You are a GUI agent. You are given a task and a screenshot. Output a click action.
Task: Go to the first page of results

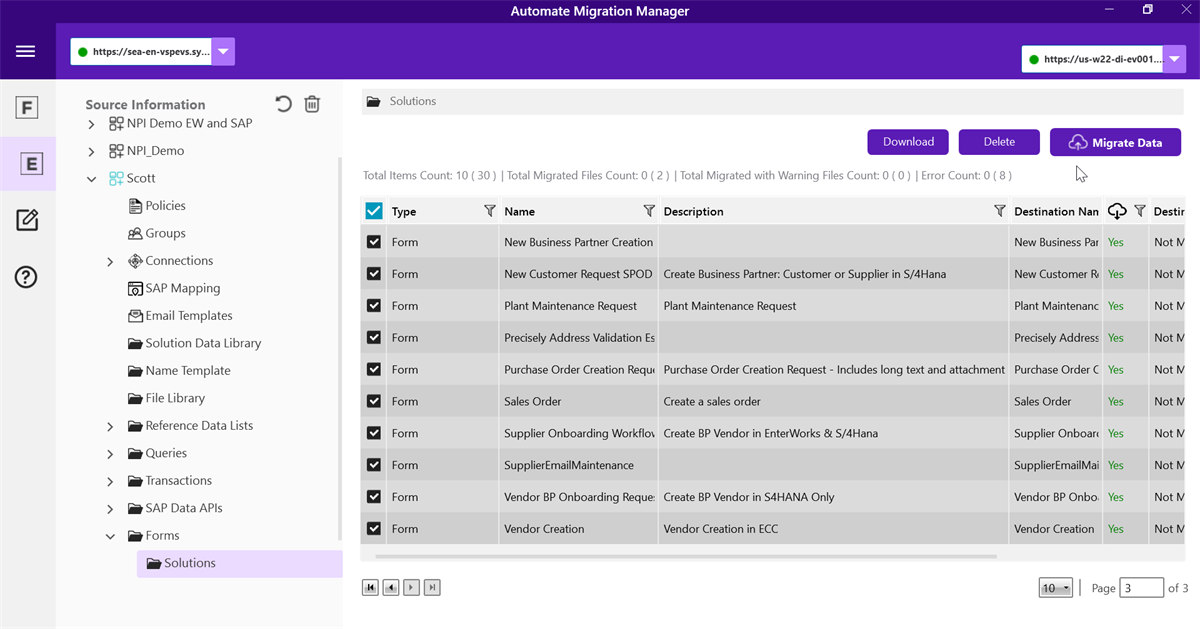tap(370, 588)
